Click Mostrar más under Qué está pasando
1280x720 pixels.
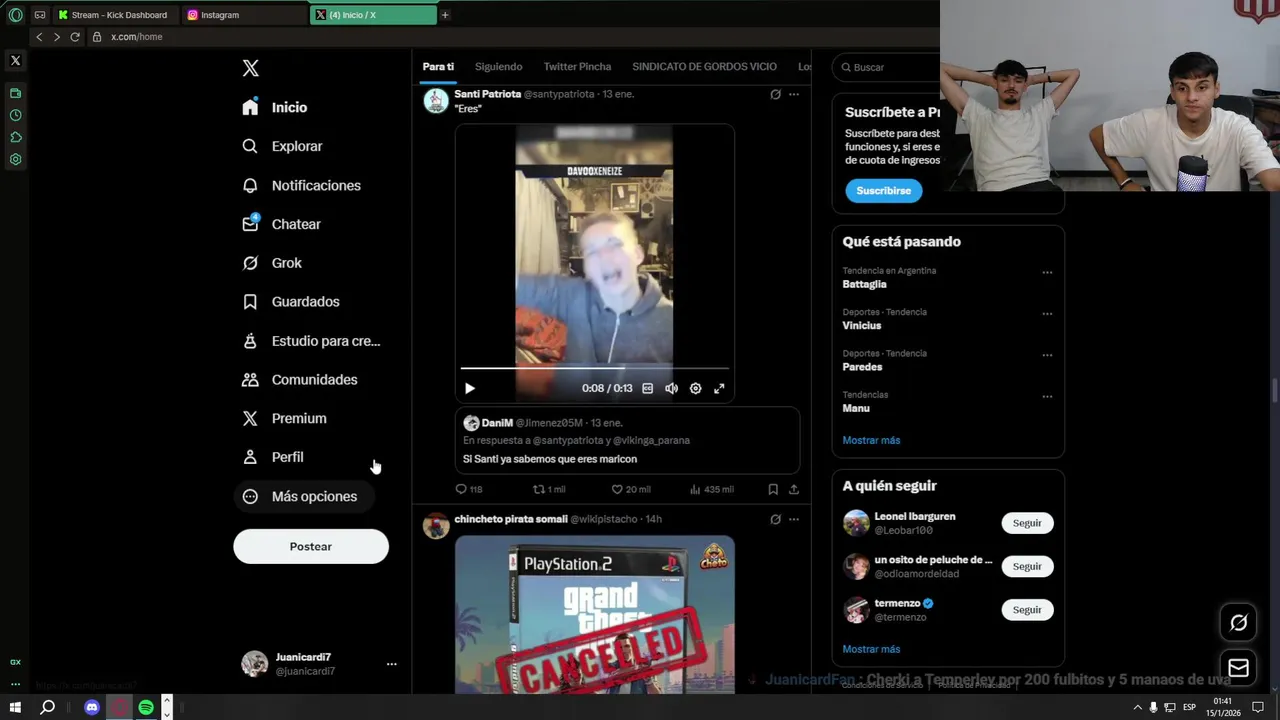coord(871,440)
